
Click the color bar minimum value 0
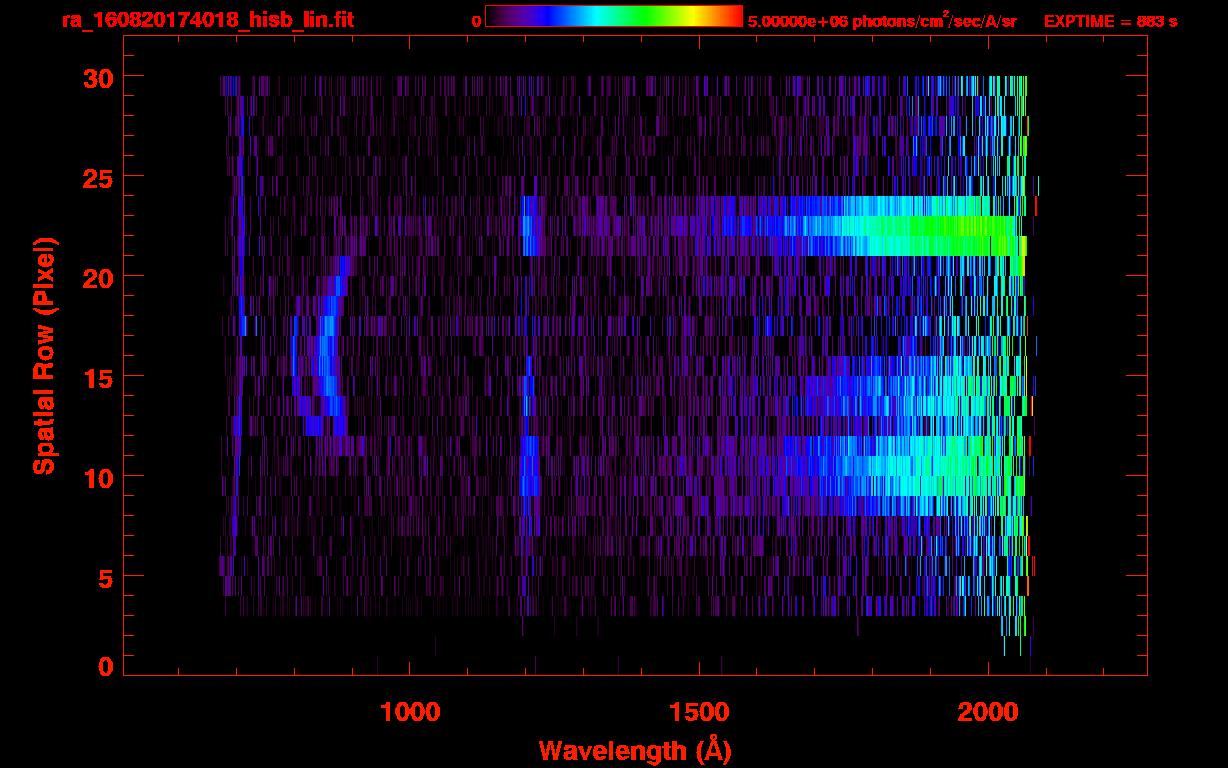[476, 21]
